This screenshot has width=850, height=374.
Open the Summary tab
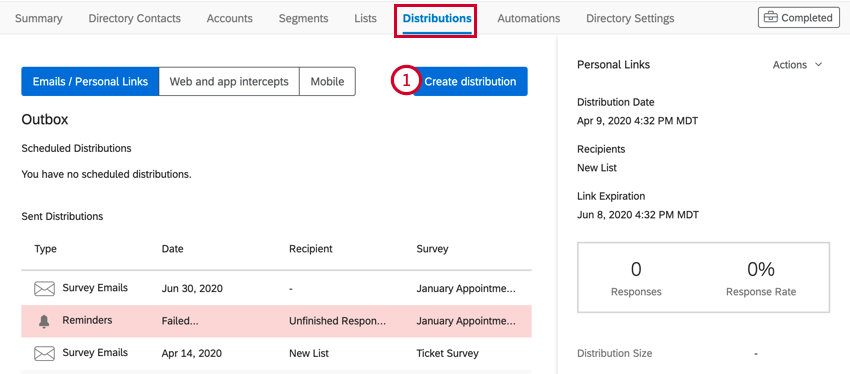[x=38, y=18]
